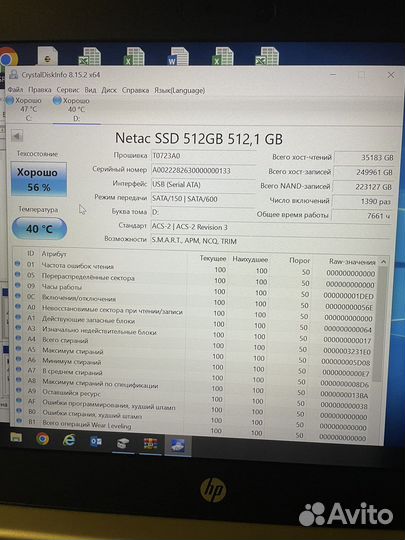Open the Диск menu
This screenshot has height=540, width=405.
(x=109, y=90)
